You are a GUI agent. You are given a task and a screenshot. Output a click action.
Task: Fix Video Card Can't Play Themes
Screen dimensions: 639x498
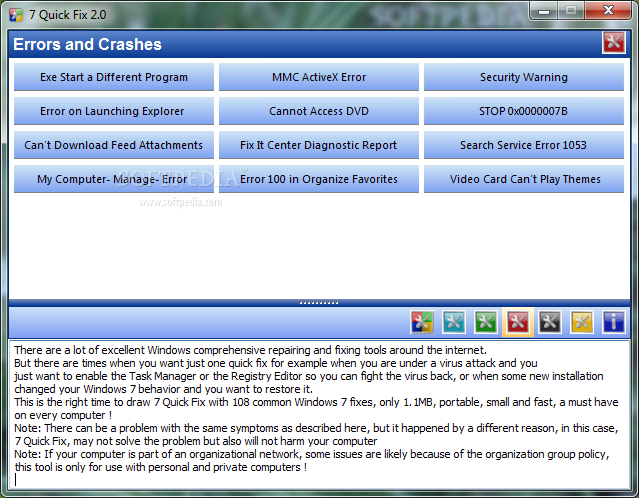524,179
